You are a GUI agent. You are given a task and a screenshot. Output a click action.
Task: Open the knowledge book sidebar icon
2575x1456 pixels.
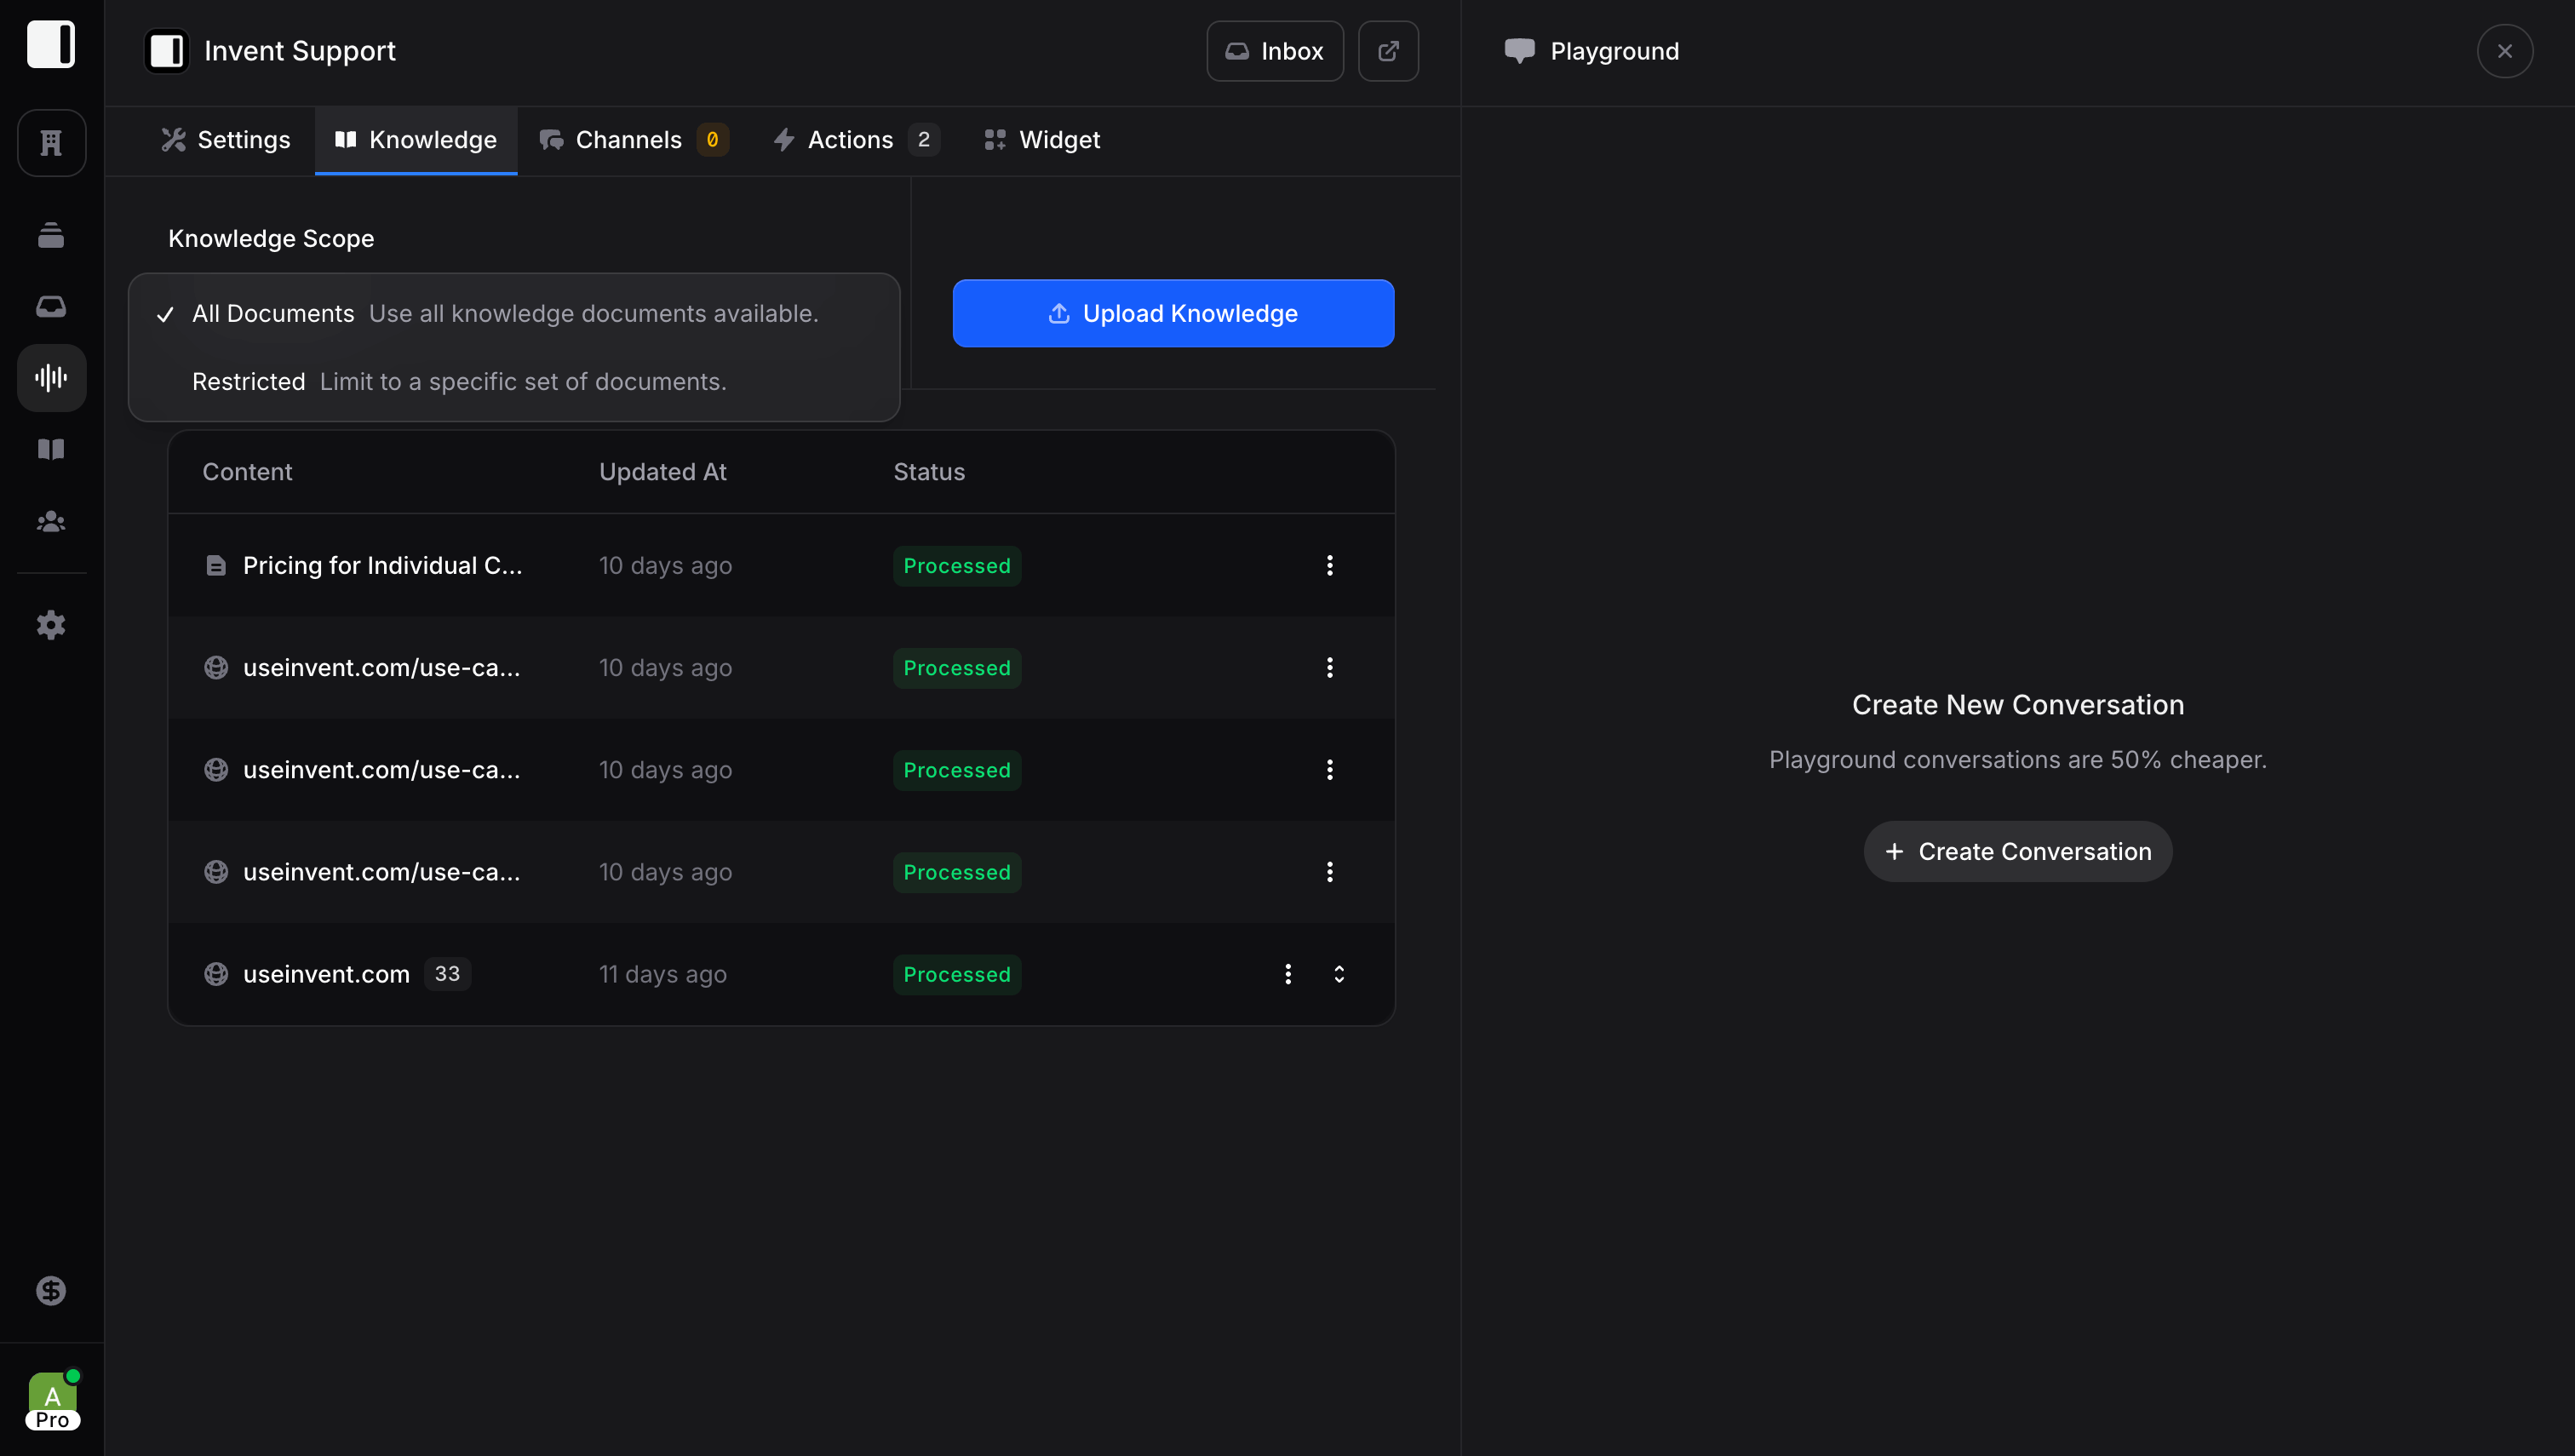point(51,450)
